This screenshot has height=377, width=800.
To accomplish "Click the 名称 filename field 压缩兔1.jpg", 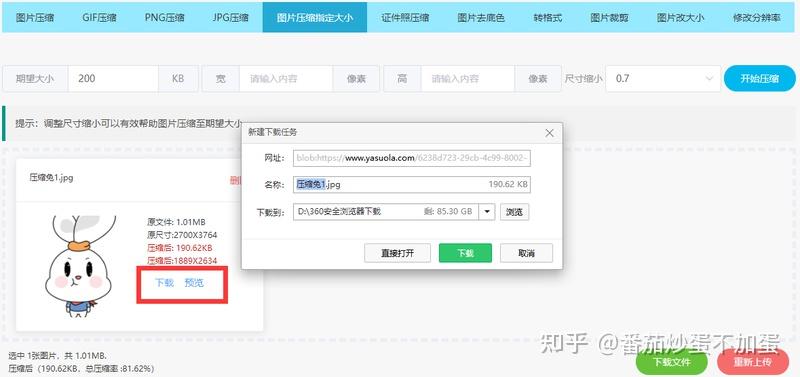I will (x=412, y=184).
